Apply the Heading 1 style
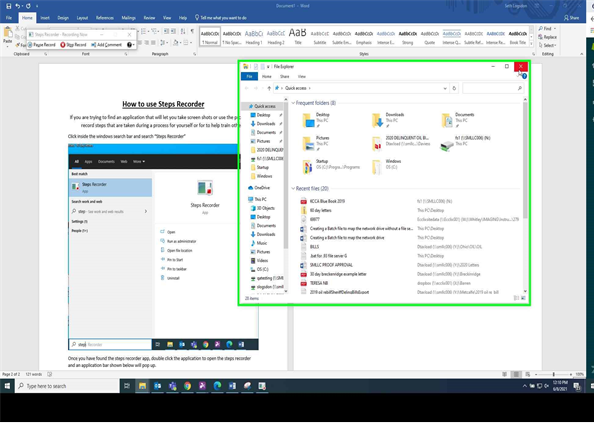Screen dimensions: 594x437 click(x=254, y=37)
